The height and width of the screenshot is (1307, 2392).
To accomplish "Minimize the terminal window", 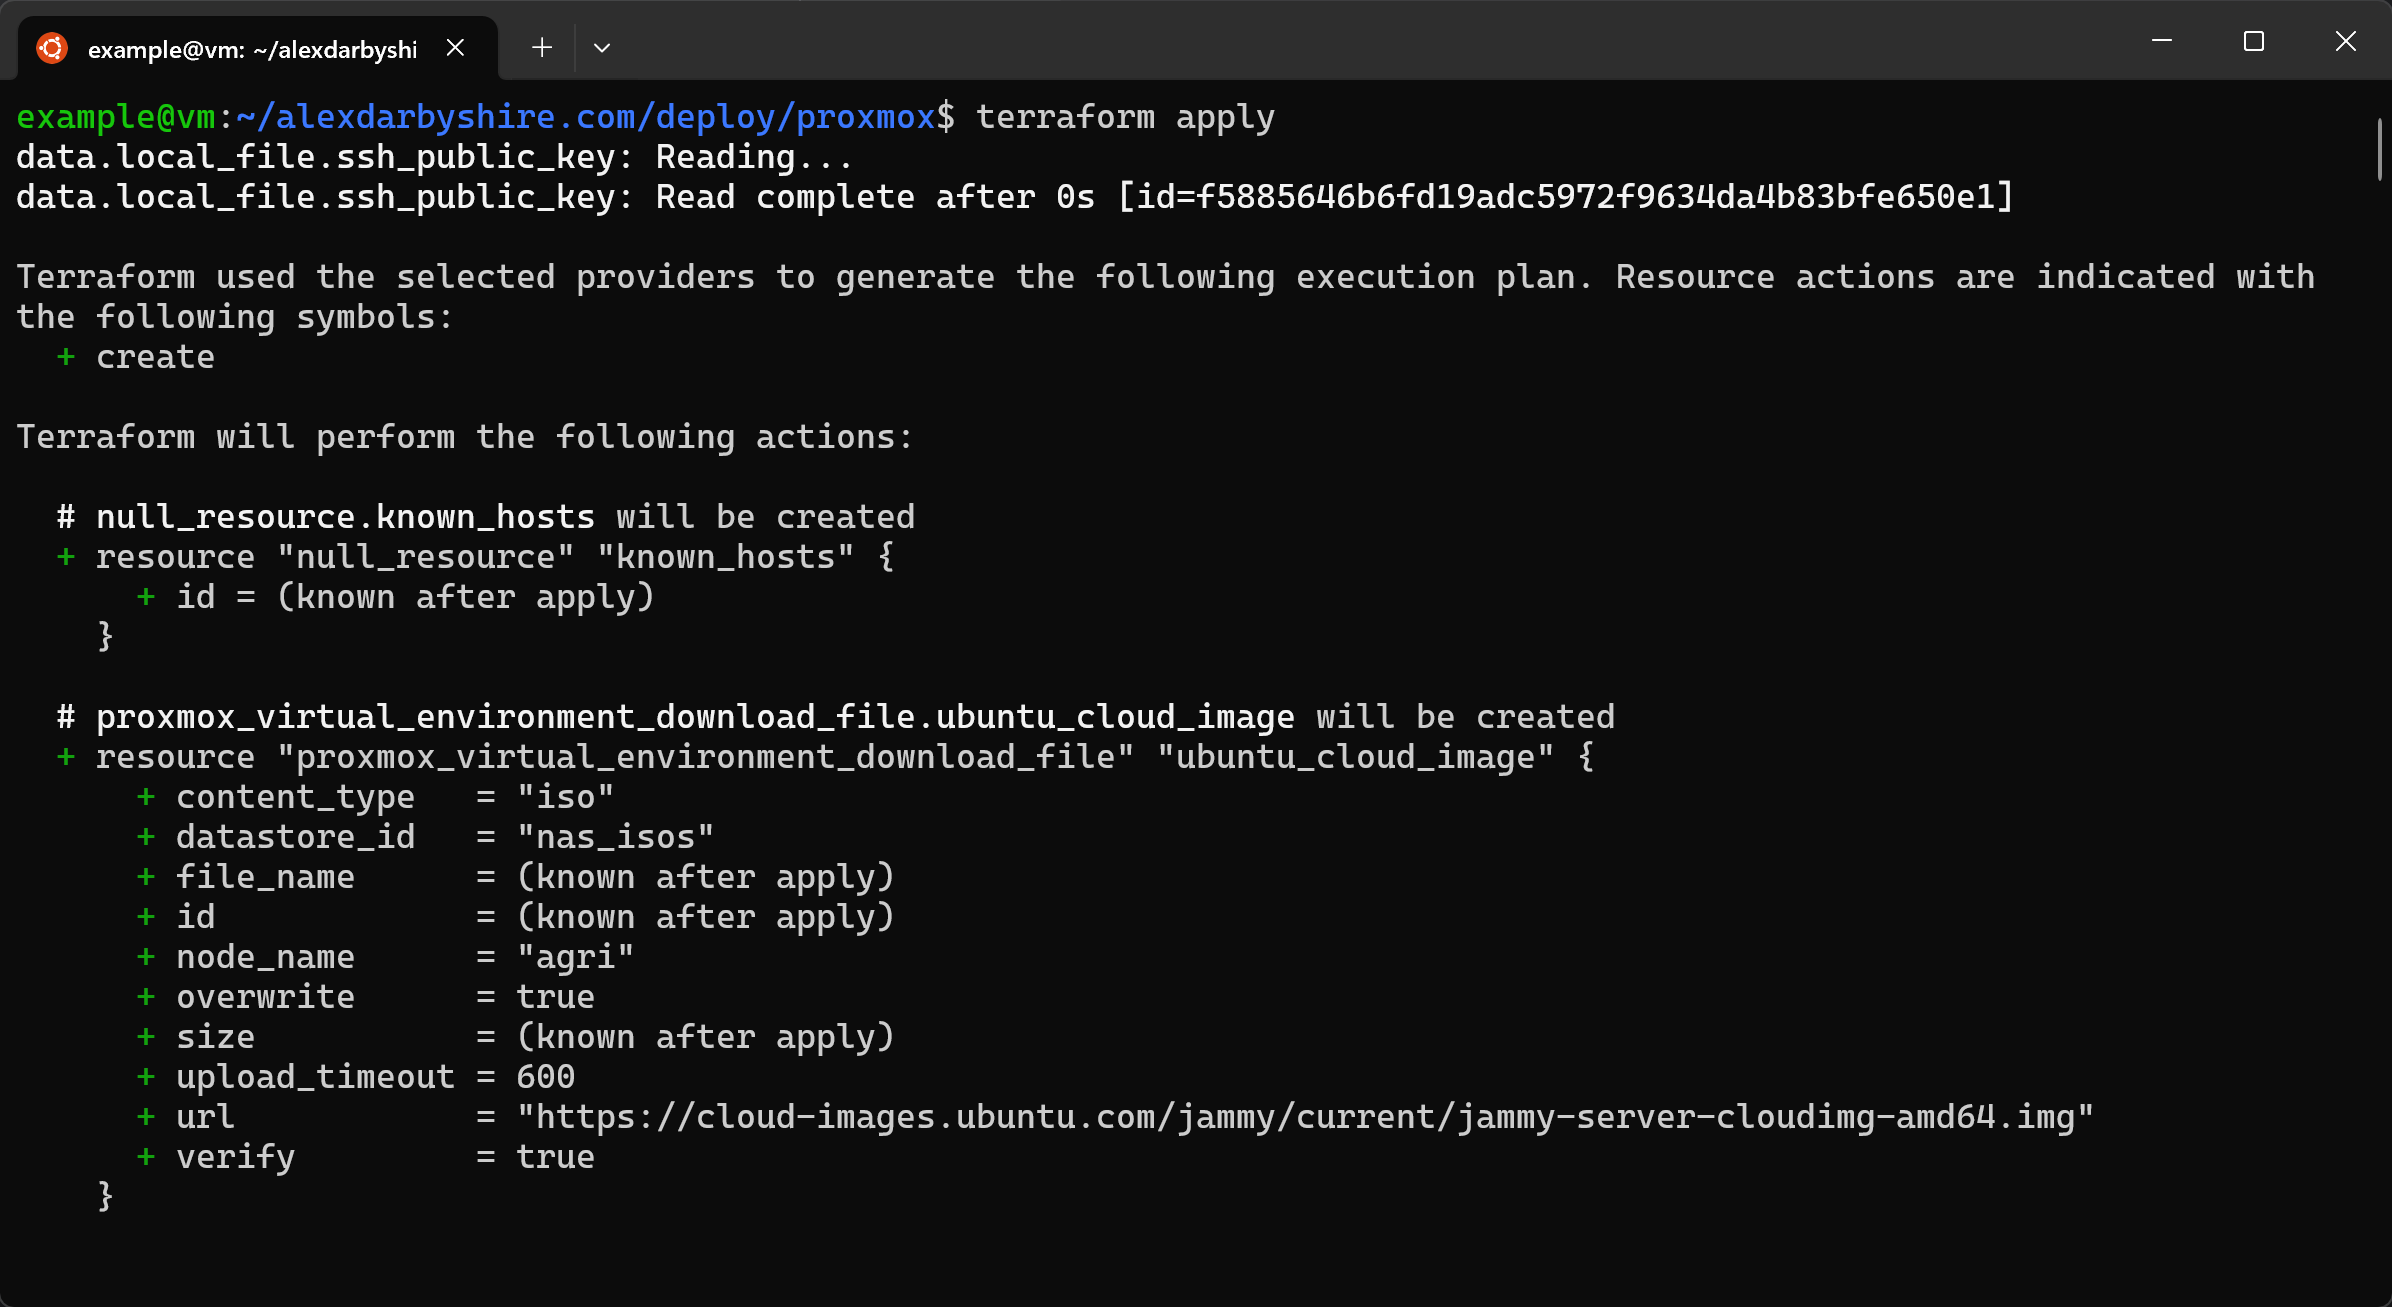I will tap(2162, 41).
